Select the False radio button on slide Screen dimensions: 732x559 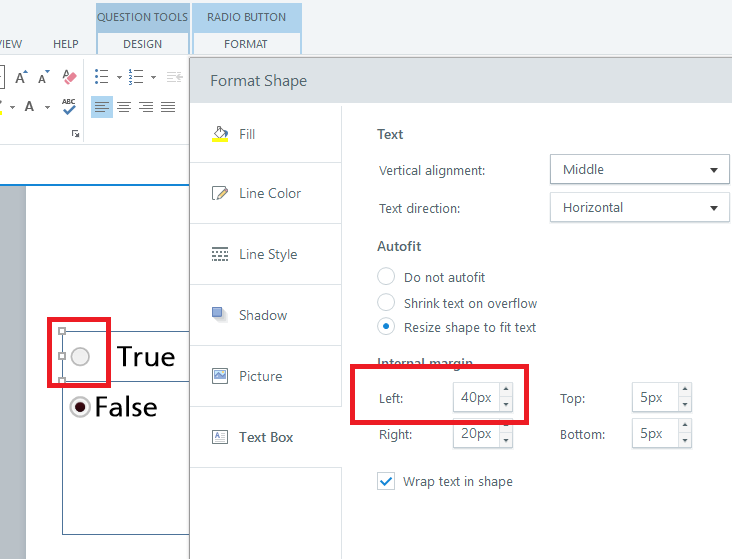pos(80,407)
